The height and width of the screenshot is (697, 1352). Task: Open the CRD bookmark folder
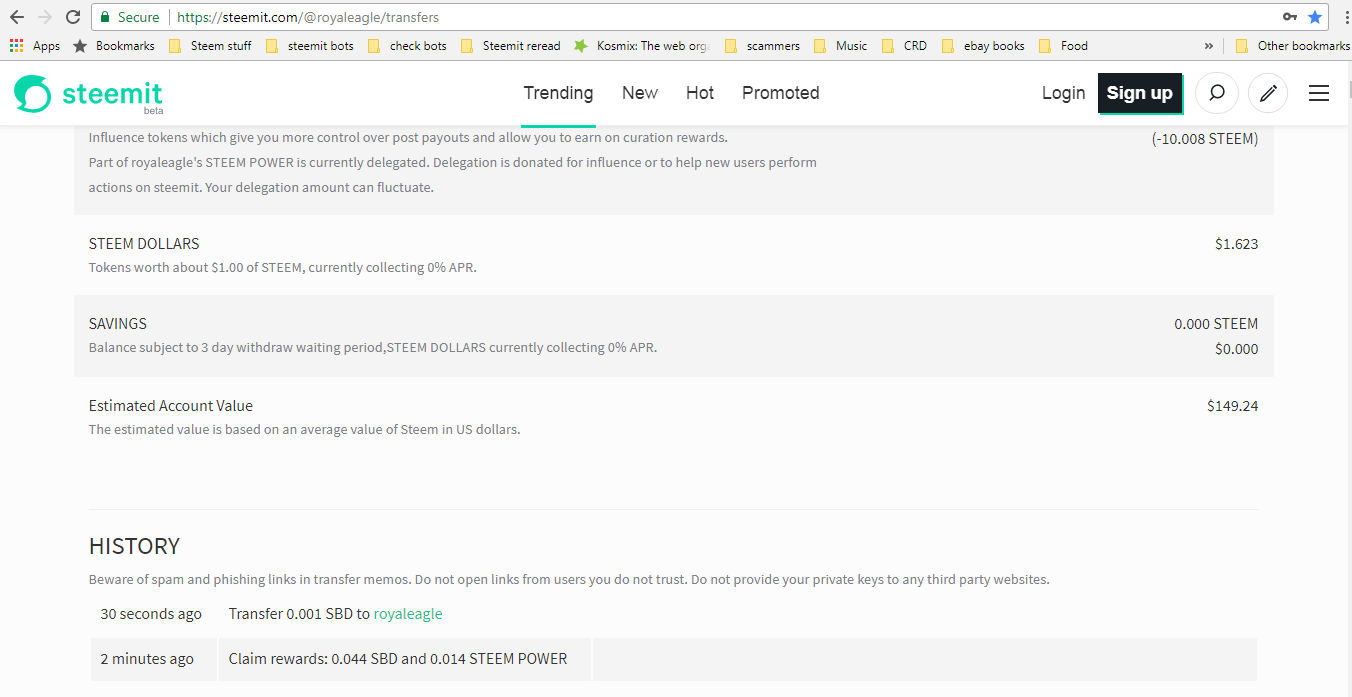[x=904, y=46]
